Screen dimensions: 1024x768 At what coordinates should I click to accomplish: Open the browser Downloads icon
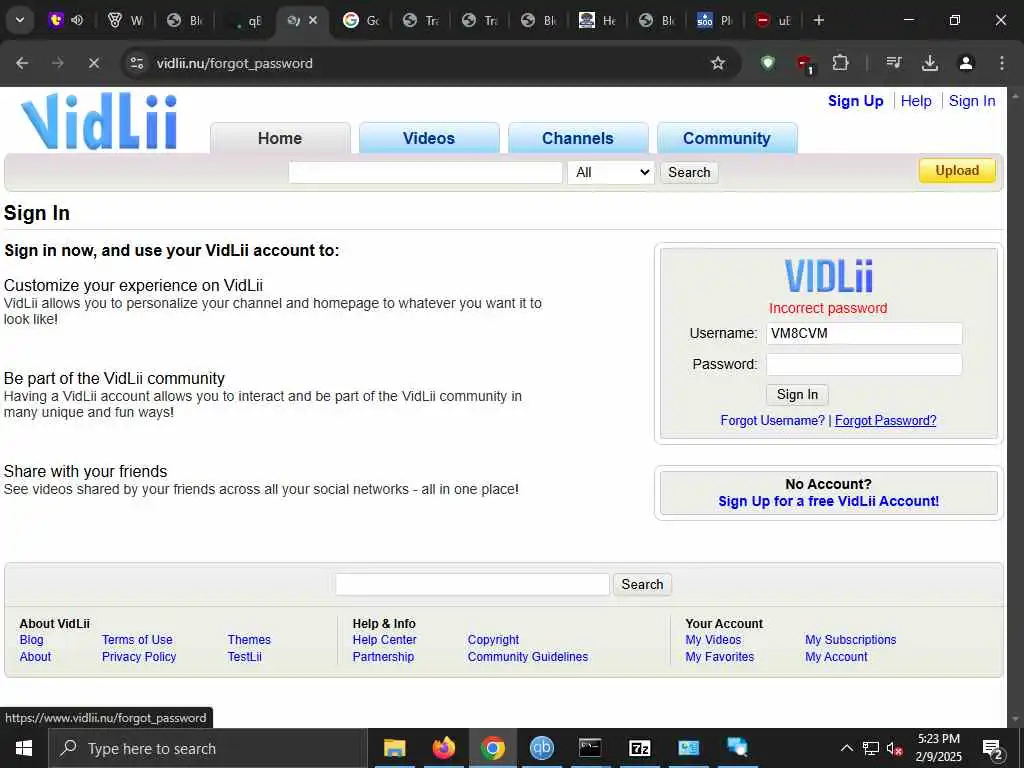pos(930,63)
